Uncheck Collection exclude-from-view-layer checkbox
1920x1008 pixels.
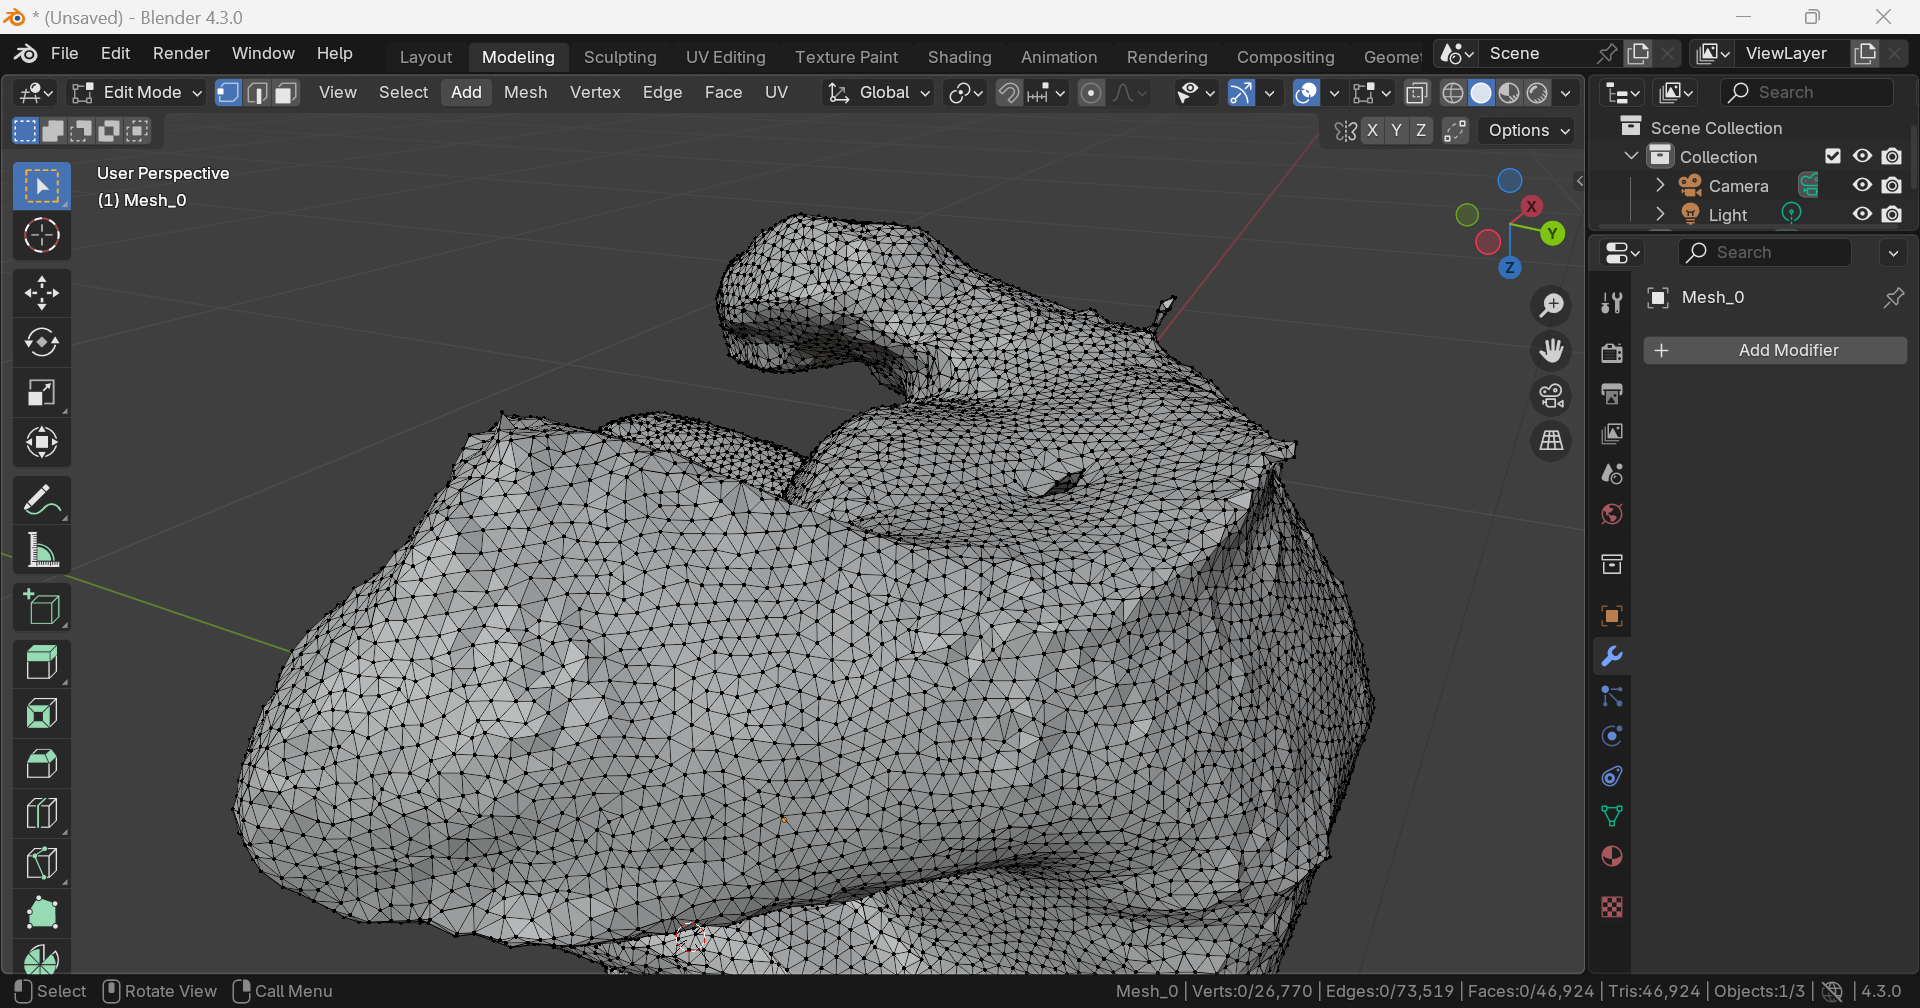click(1832, 157)
